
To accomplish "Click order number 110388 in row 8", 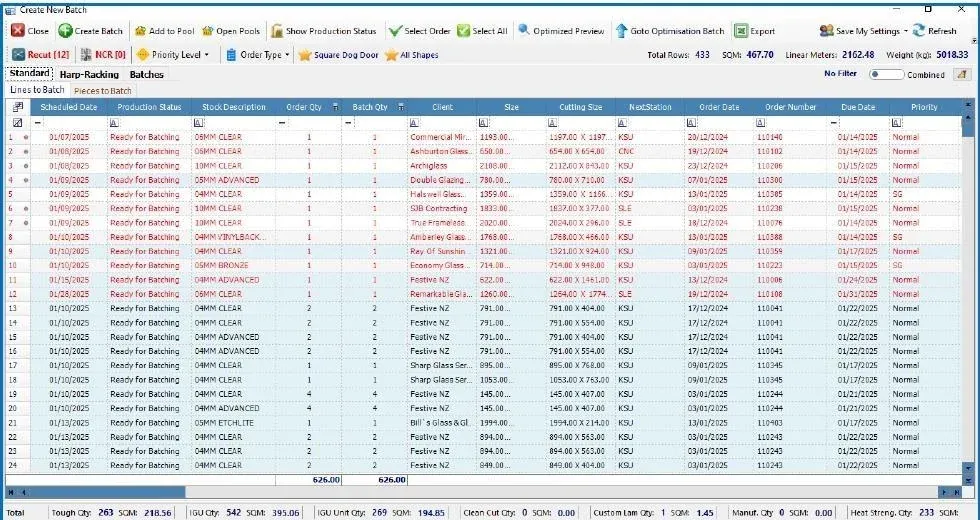I will (x=791, y=237).
